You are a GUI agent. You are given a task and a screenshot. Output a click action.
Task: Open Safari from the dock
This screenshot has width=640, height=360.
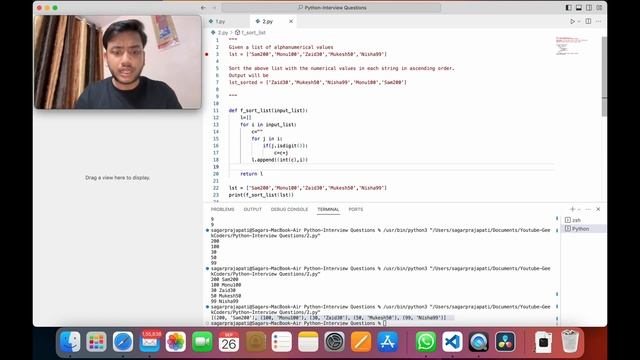(123, 342)
